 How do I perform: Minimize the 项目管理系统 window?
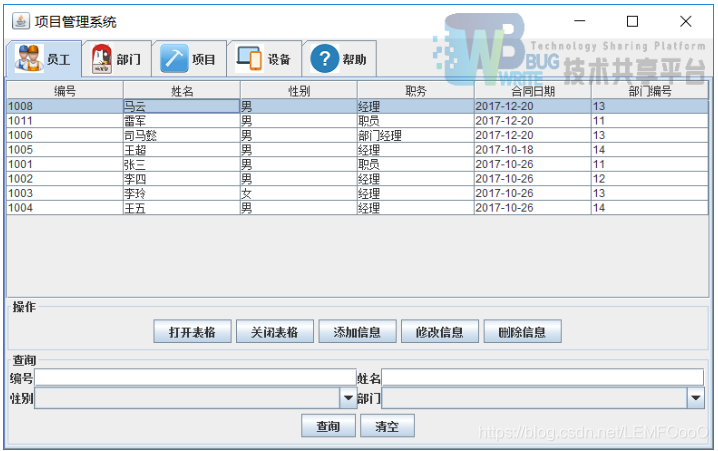(x=580, y=21)
